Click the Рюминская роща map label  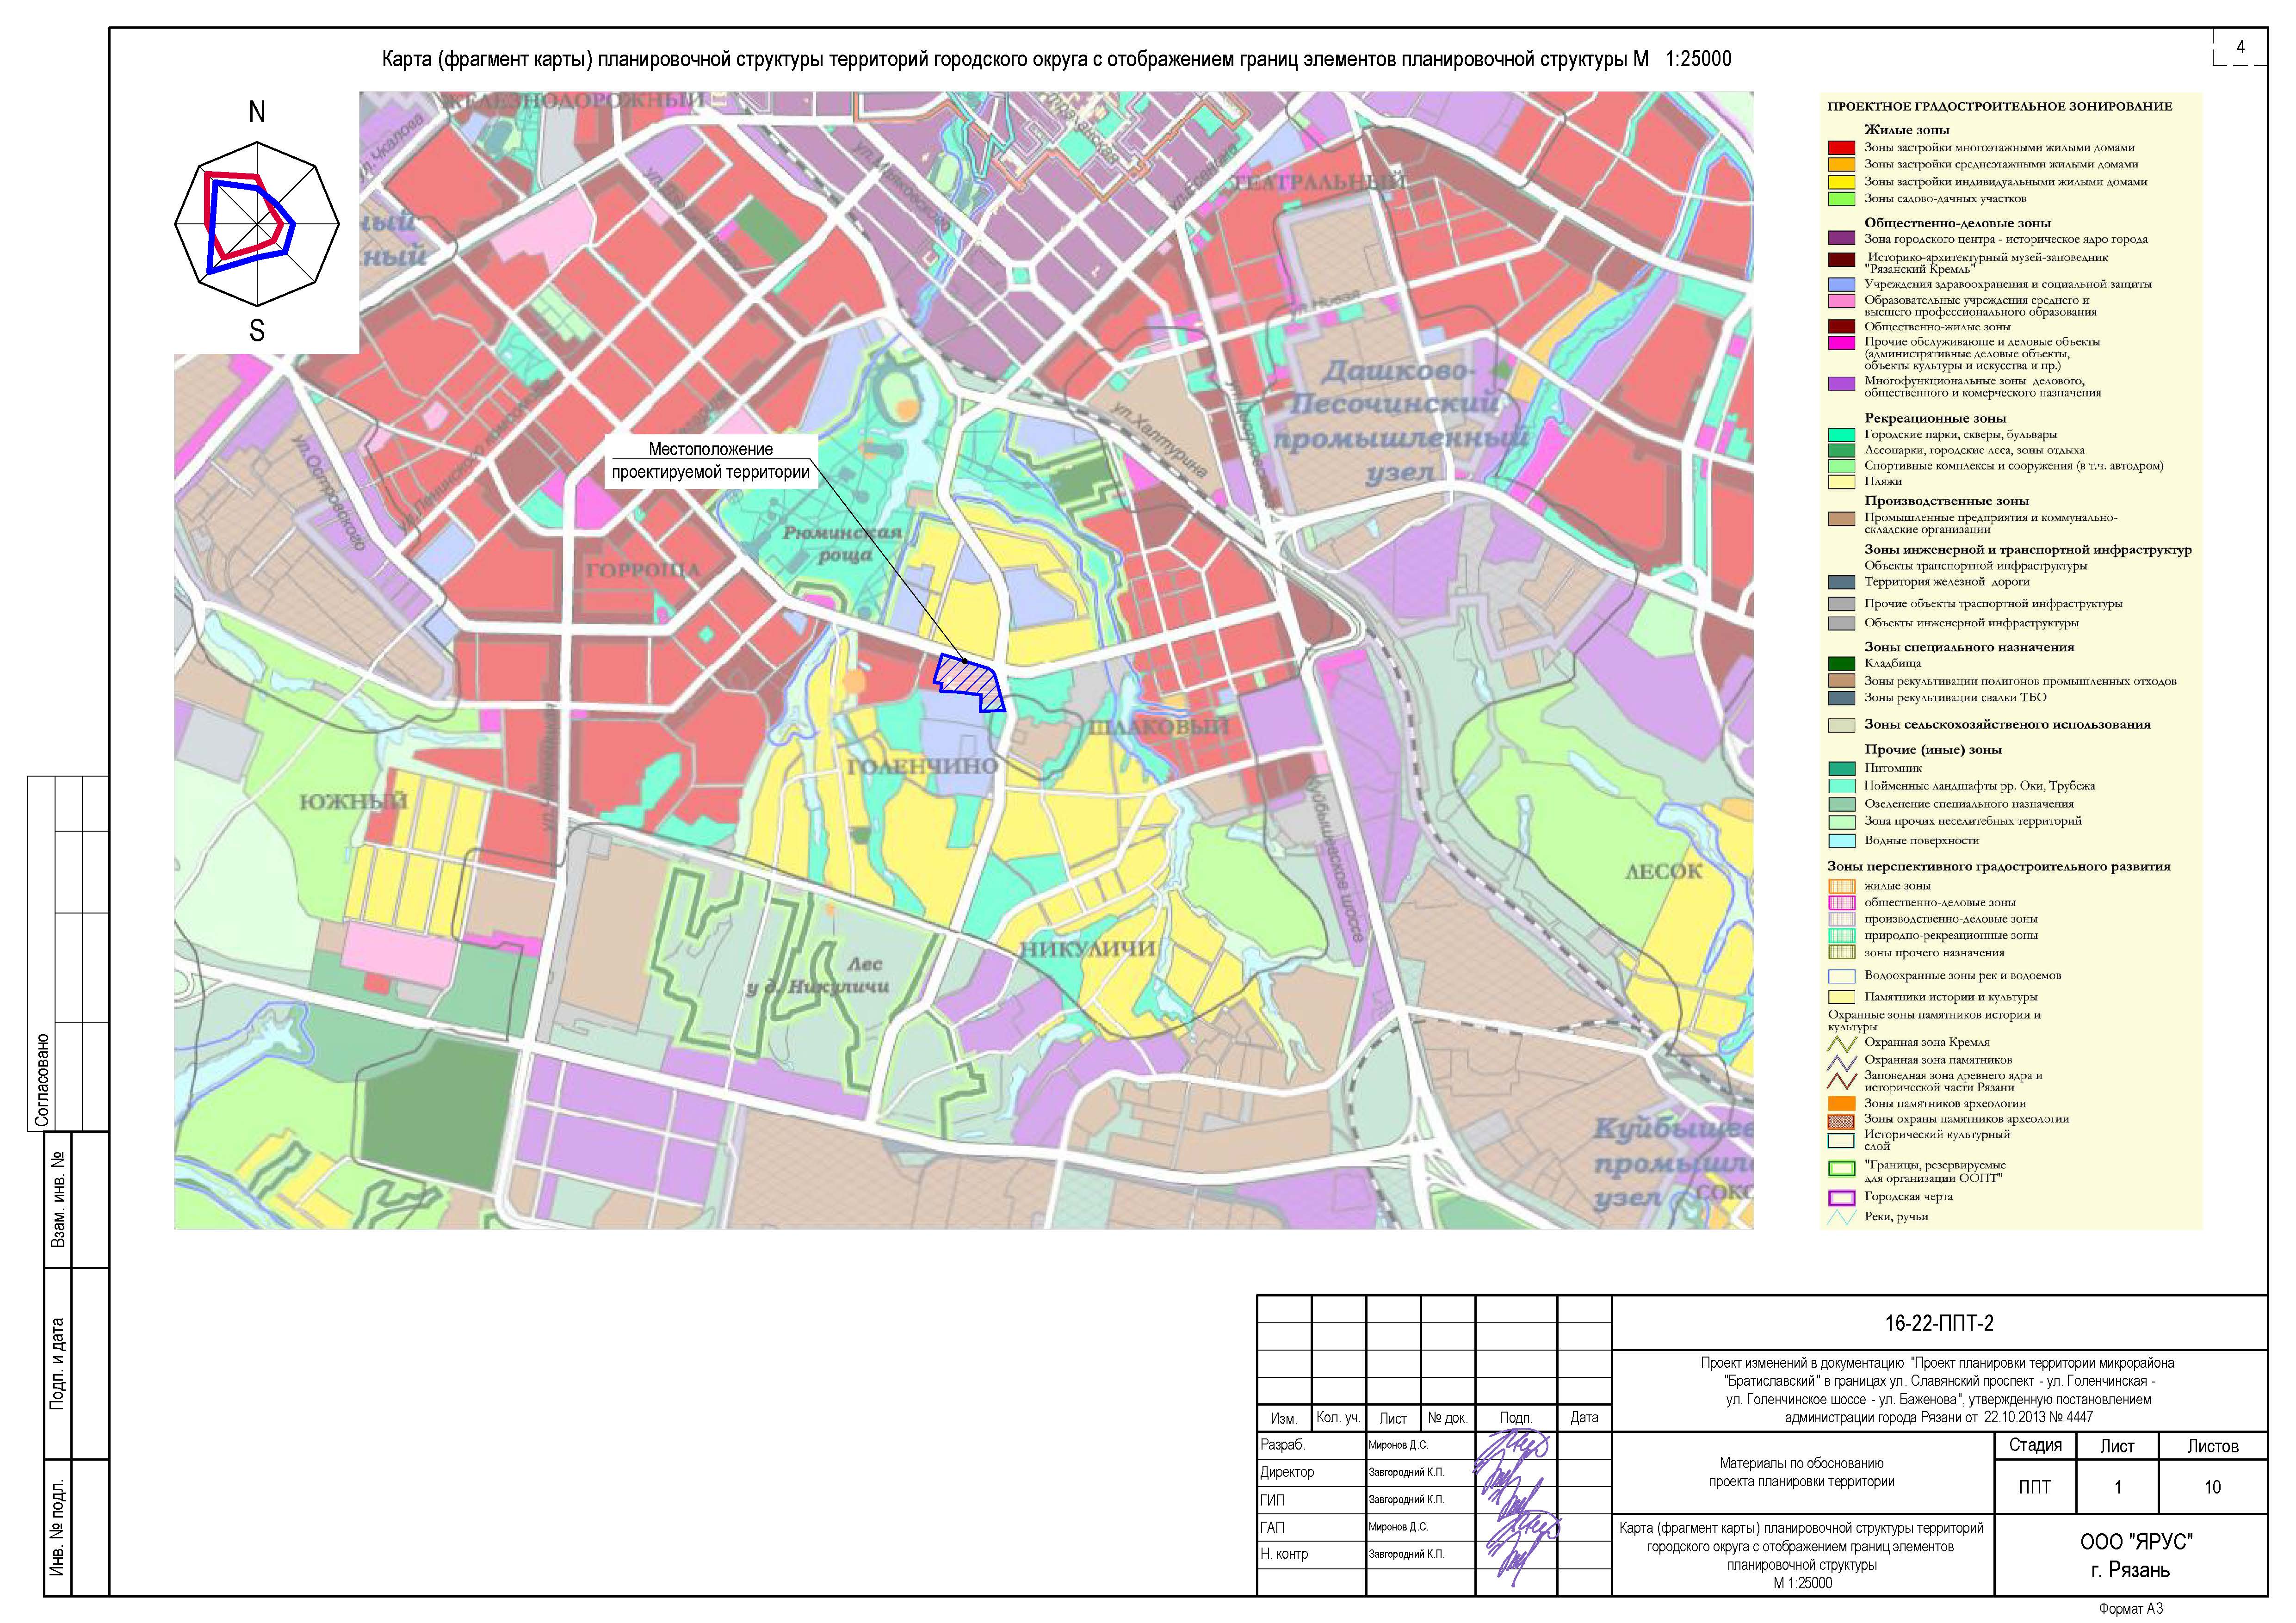click(842, 543)
